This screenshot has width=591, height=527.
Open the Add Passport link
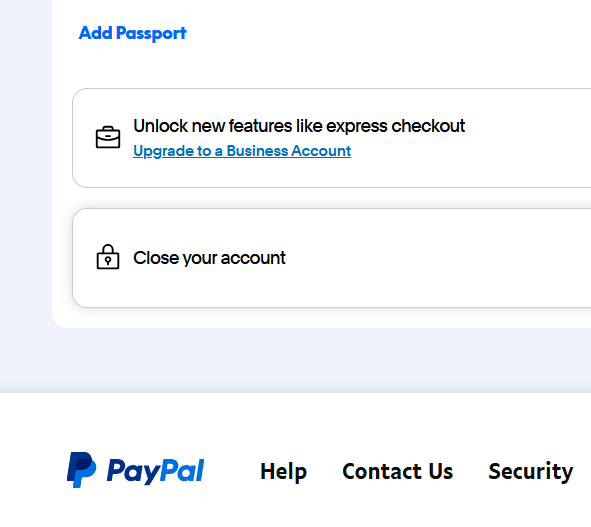[132, 33]
